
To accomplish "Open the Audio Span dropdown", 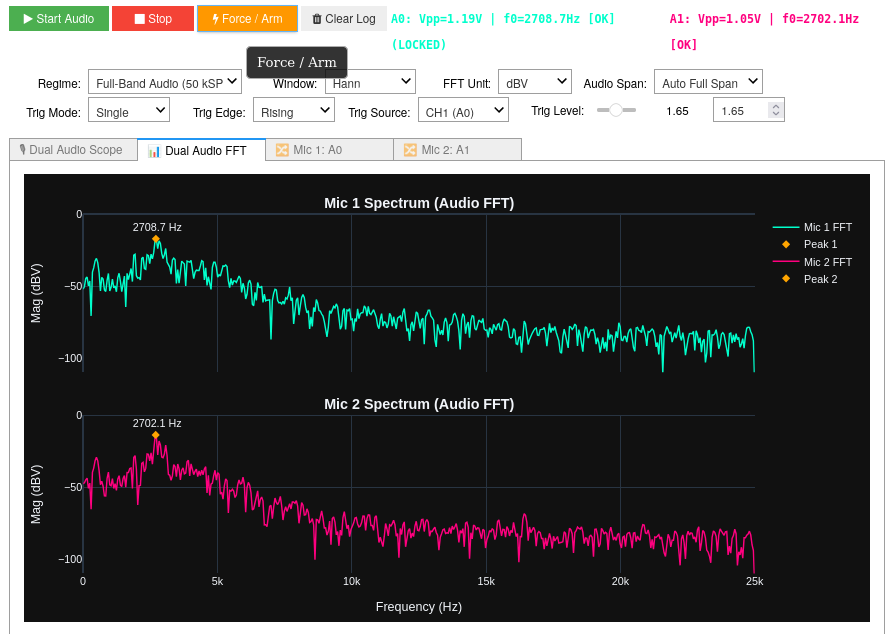I will (708, 83).
